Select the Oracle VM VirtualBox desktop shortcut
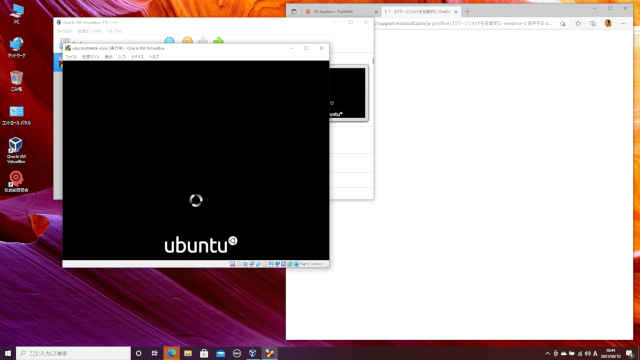 tap(16, 150)
